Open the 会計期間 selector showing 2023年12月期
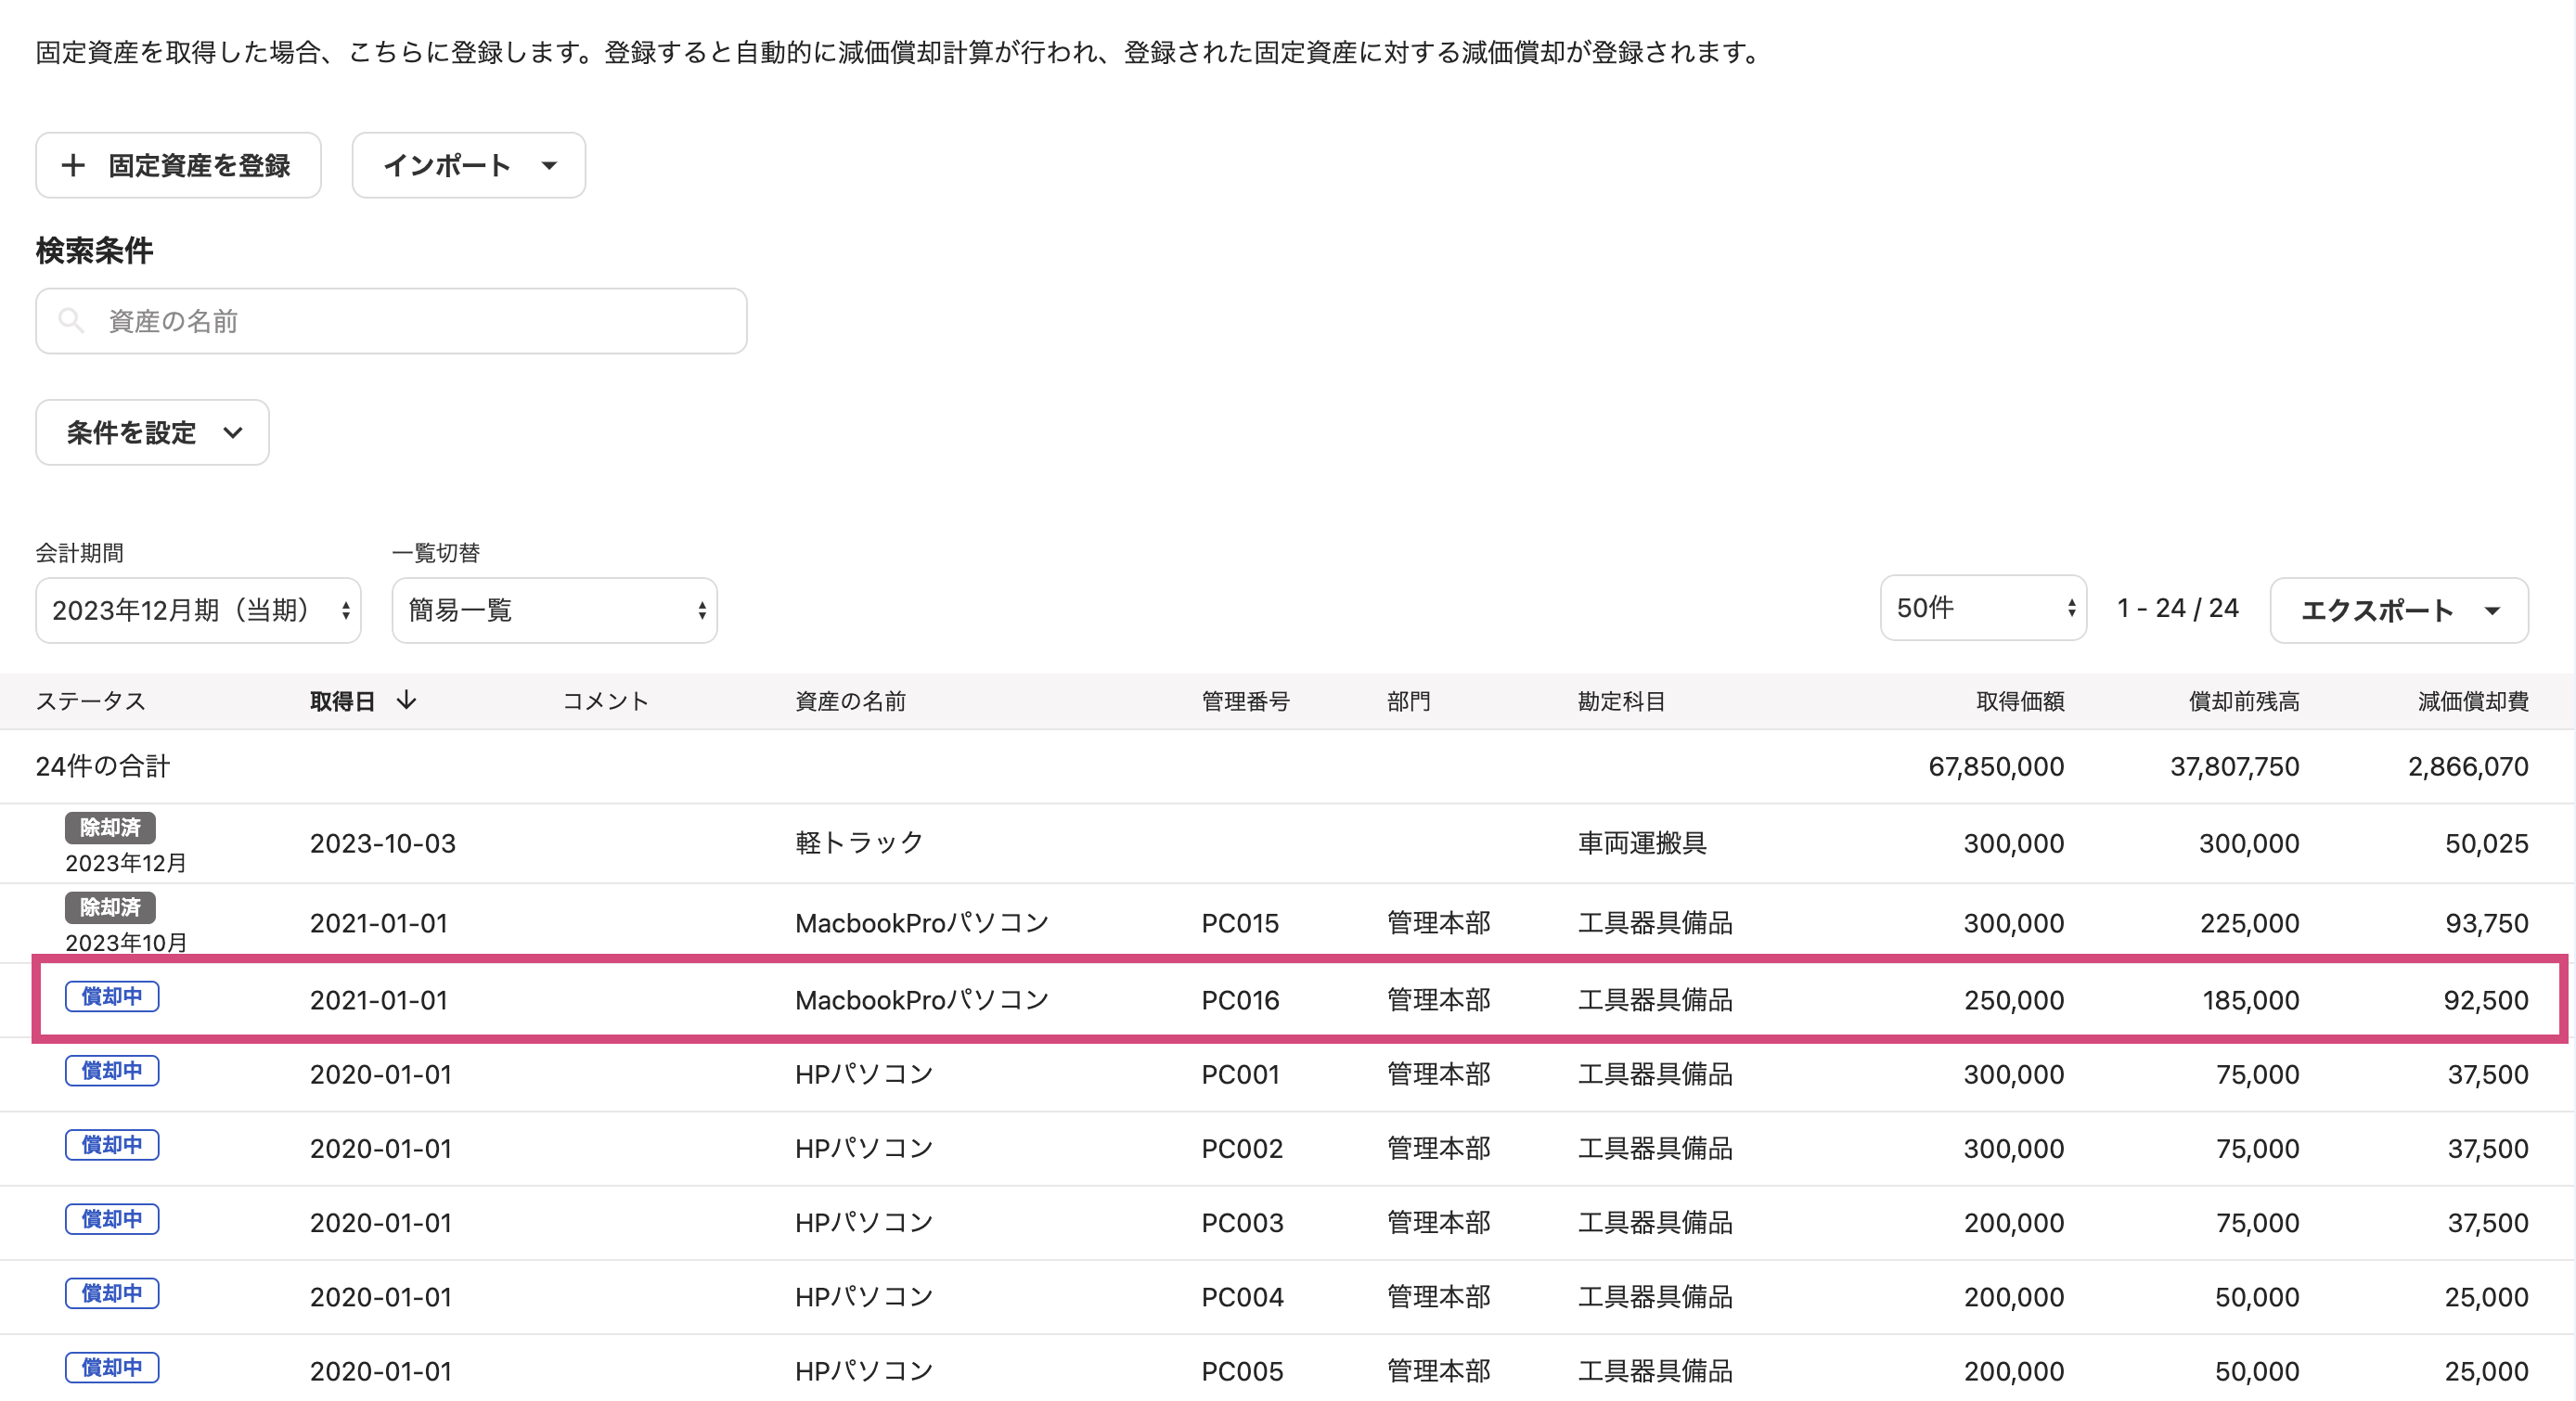Viewport: 2576px width, 1401px height. tap(198, 610)
